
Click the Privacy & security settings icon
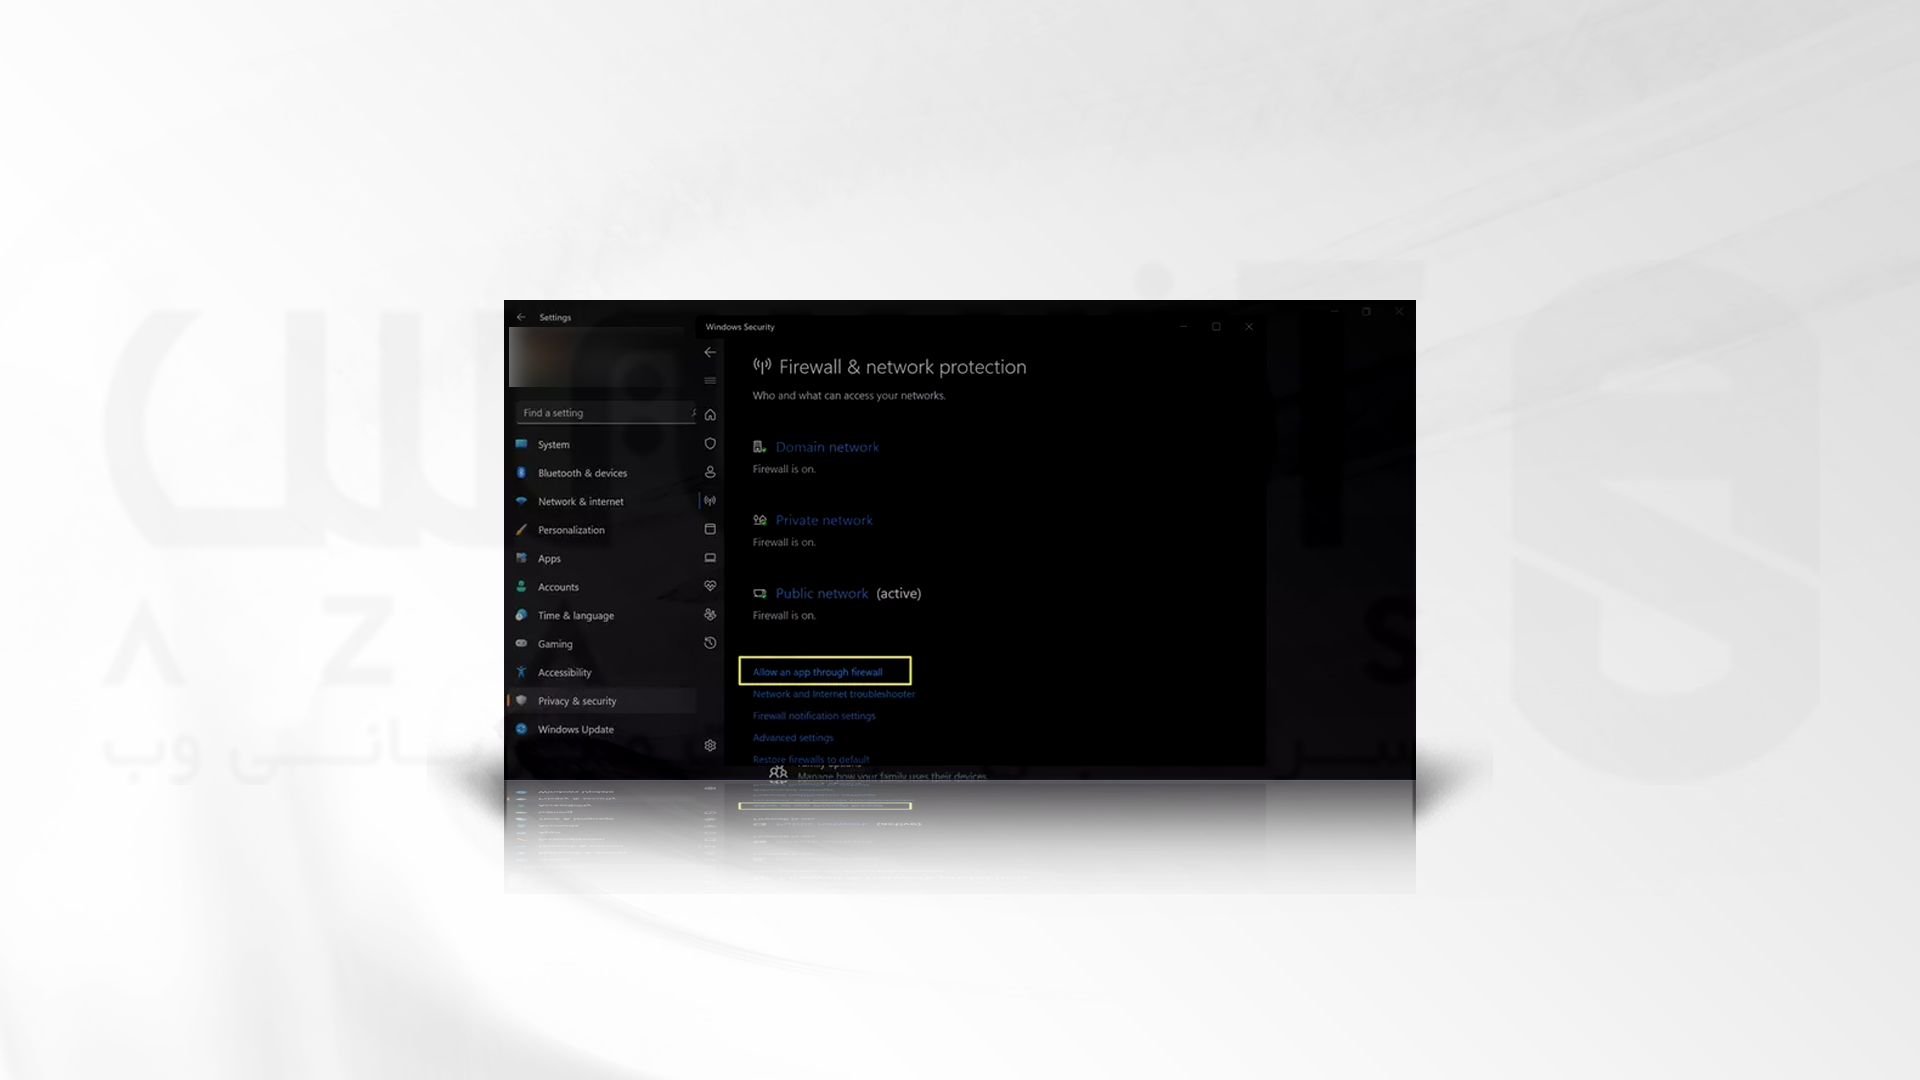click(522, 699)
